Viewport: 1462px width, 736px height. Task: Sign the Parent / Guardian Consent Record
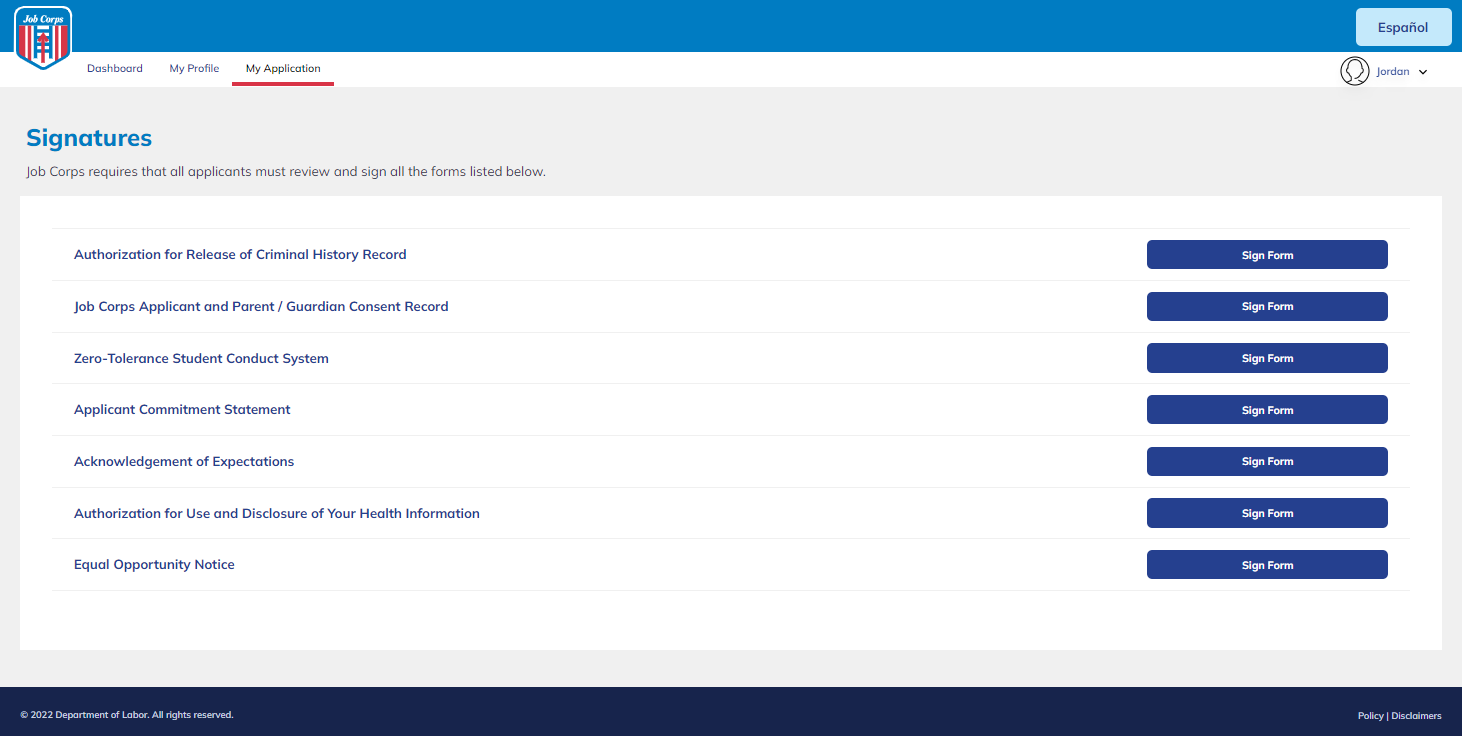tap(1267, 307)
